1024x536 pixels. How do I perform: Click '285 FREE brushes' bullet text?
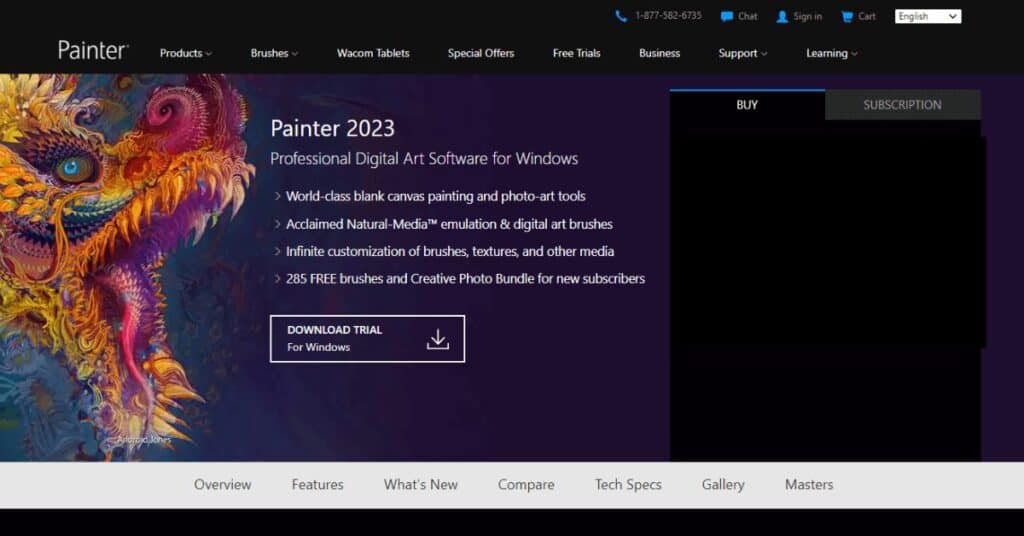click(465, 279)
